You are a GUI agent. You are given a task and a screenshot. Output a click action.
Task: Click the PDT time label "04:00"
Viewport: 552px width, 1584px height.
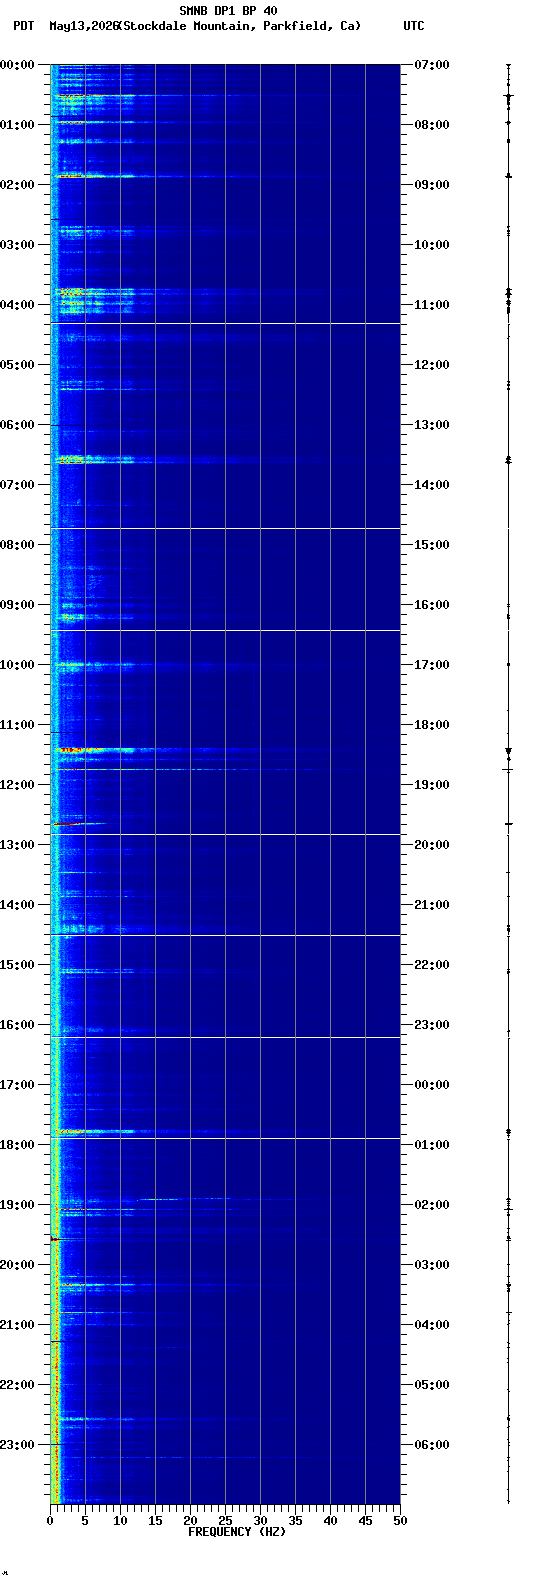tap(17, 305)
